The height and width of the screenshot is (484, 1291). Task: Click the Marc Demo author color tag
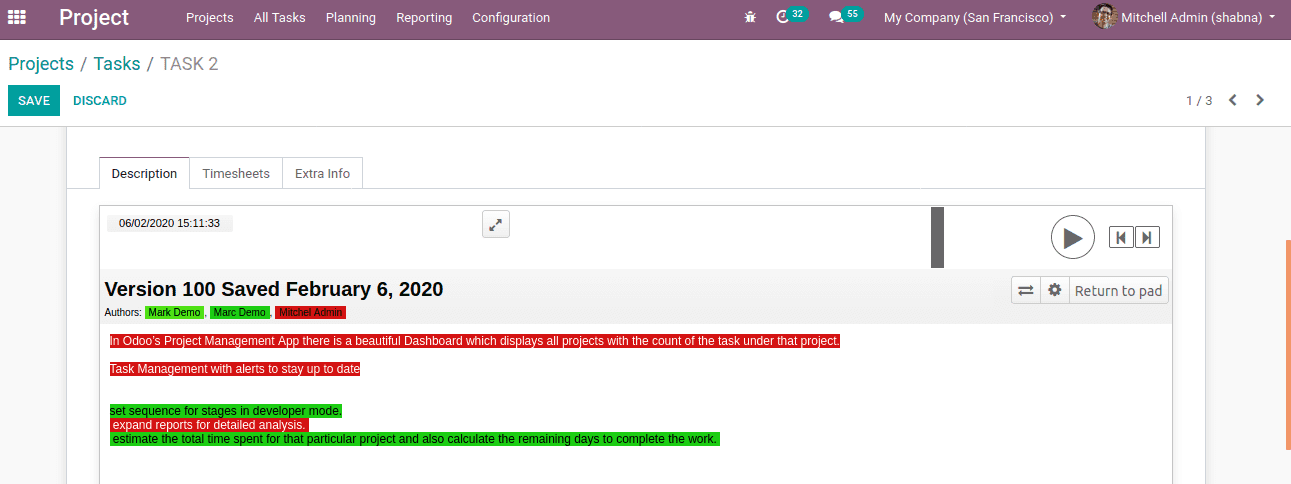tap(240, 312)
